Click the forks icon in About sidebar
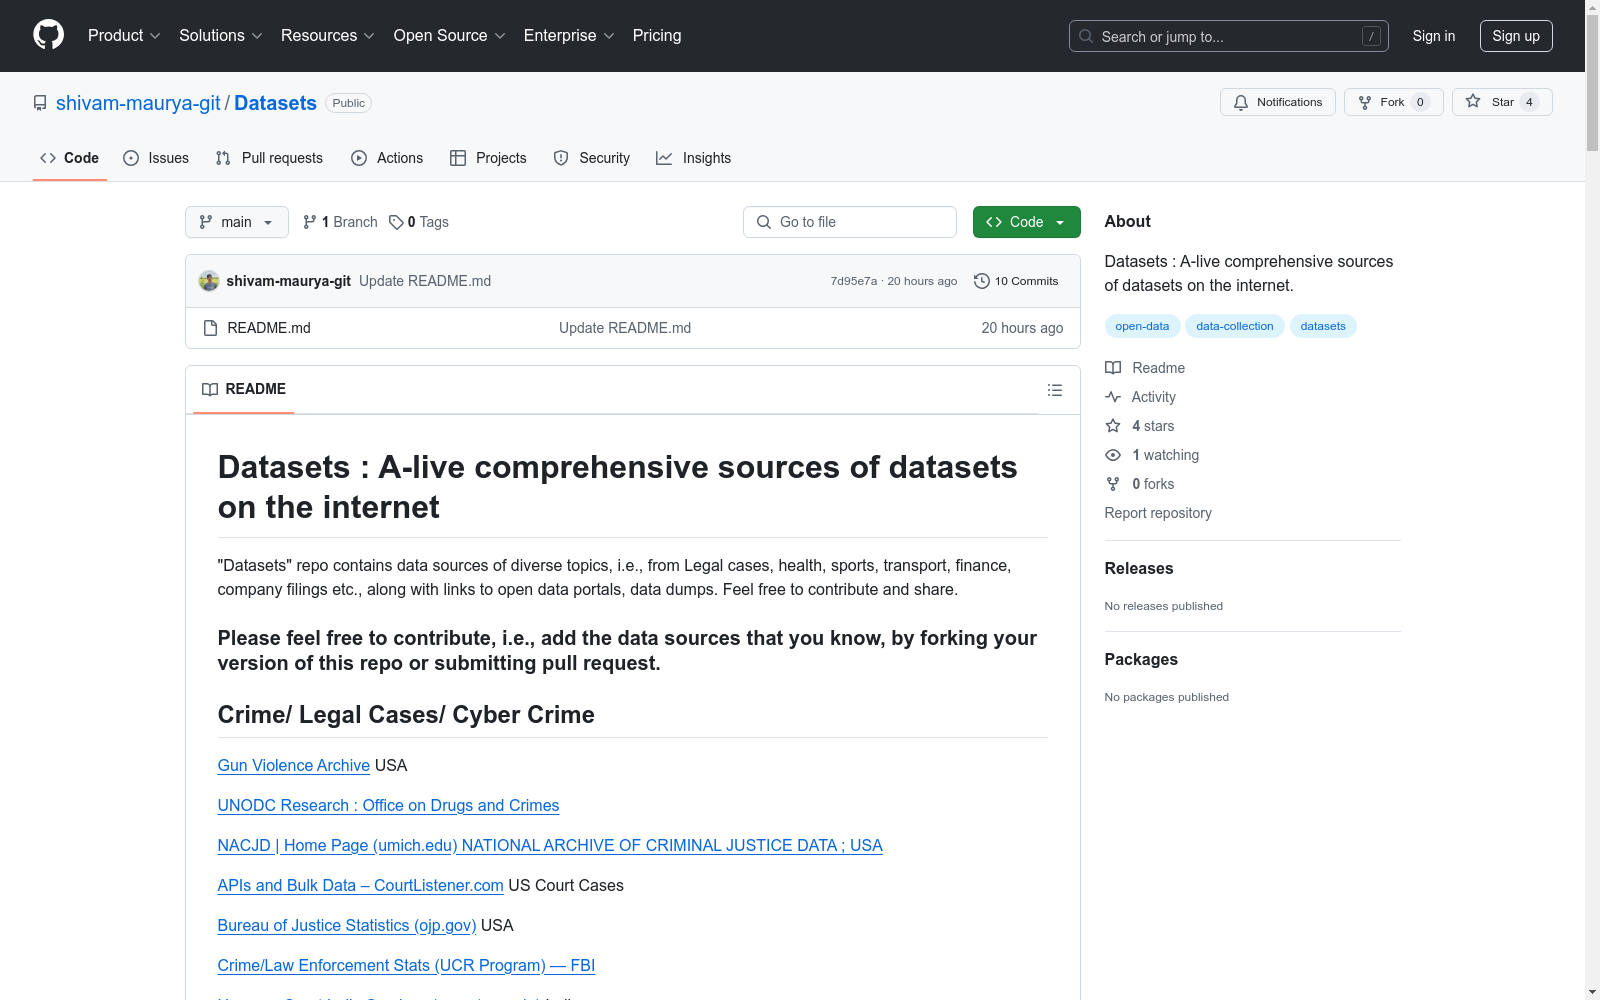 [x=1113, y=484]
